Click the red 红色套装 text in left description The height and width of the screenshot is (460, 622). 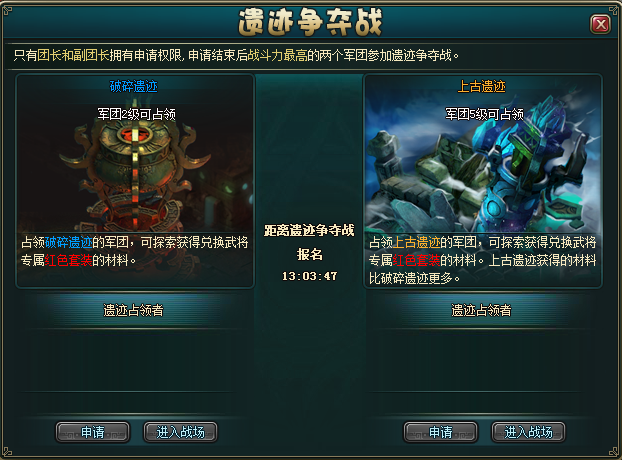68,260
